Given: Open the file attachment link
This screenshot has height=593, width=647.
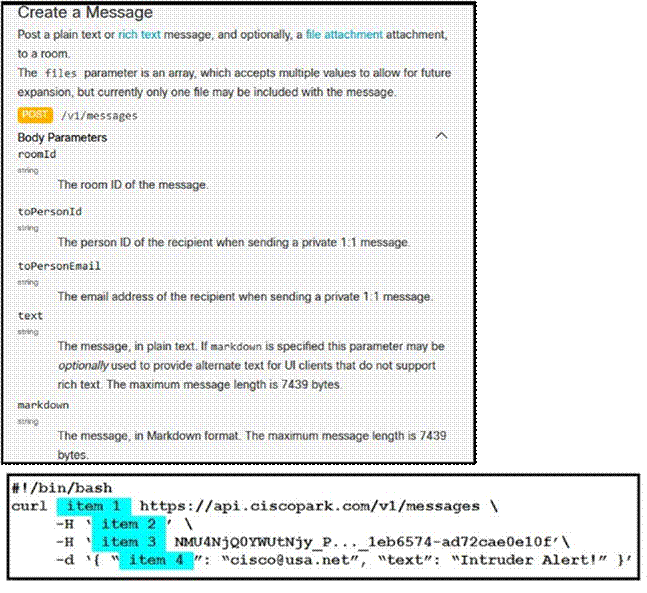Looking at the screenshot, I should 344,35.
